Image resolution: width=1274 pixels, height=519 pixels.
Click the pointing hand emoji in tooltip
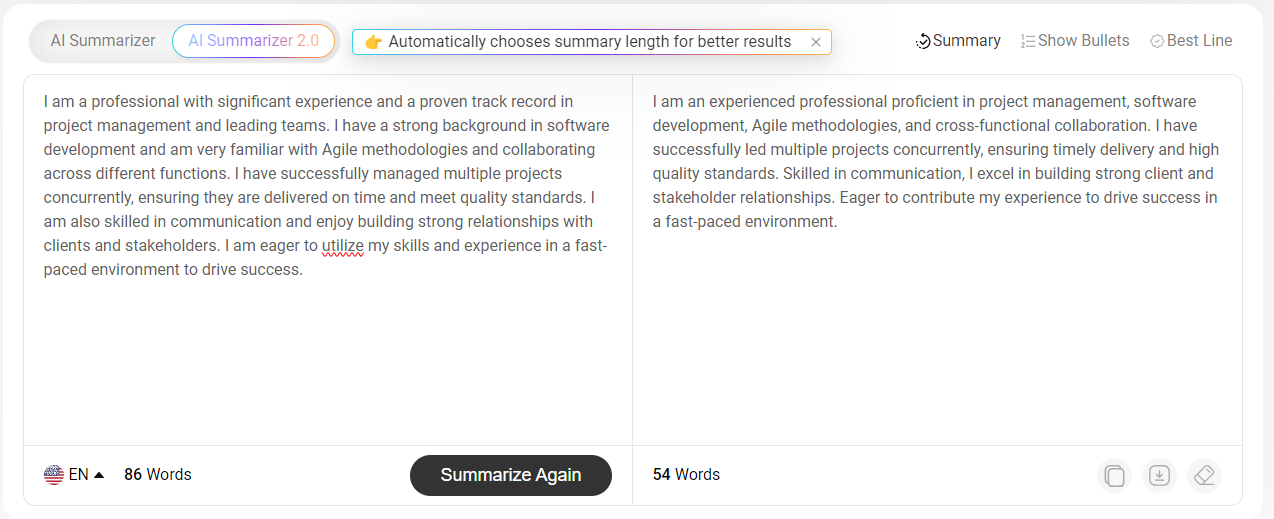[373, 42]
